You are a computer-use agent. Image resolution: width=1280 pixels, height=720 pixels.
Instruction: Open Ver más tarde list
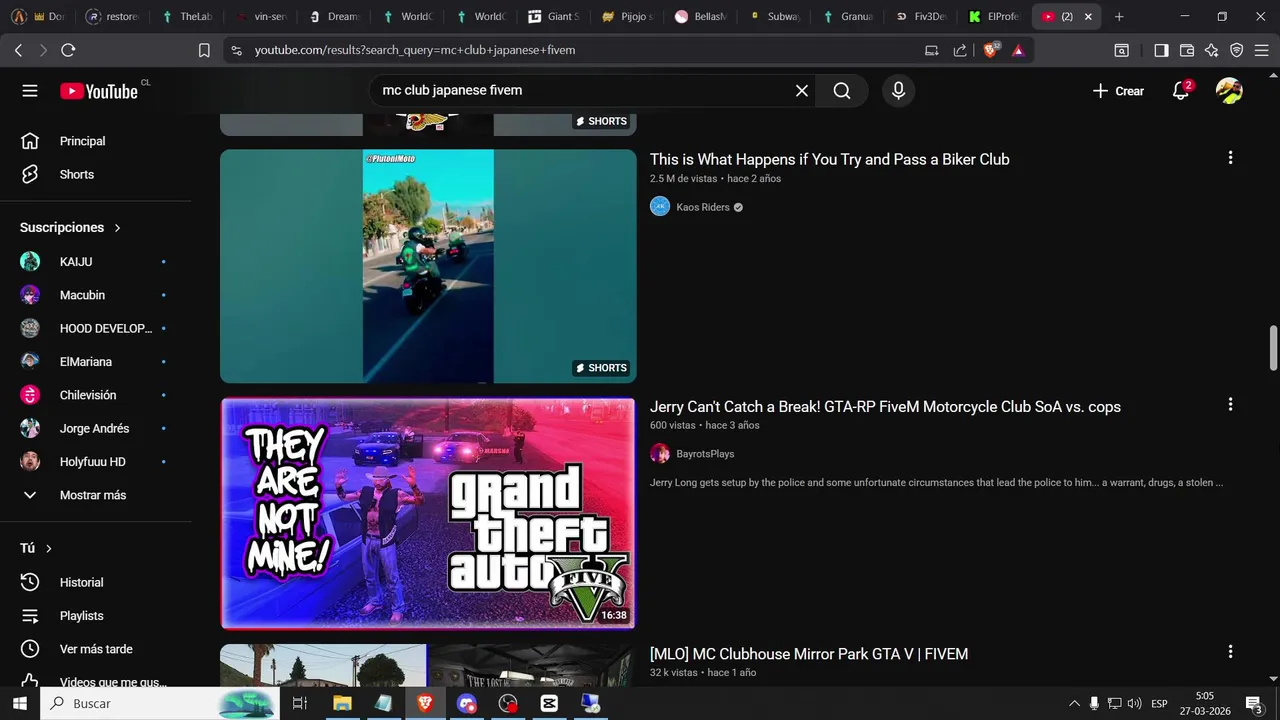click(95, 649)
